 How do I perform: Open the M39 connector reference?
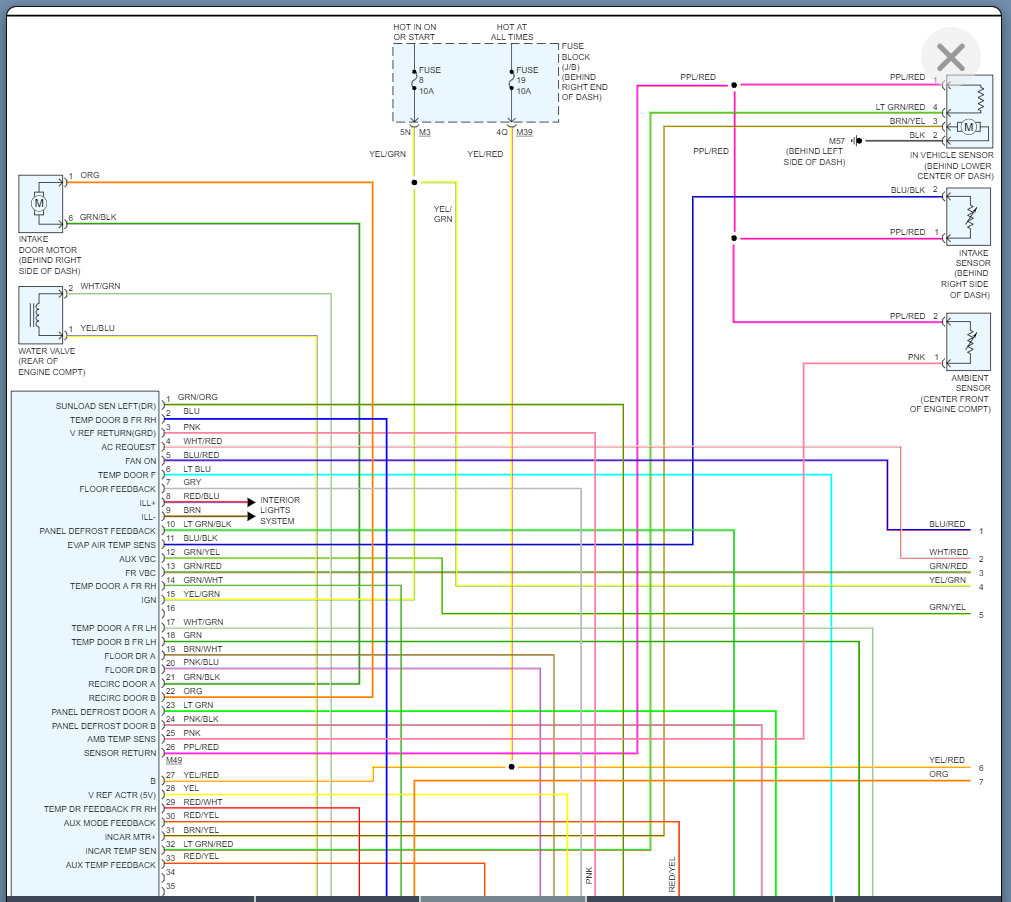[524, 132]
